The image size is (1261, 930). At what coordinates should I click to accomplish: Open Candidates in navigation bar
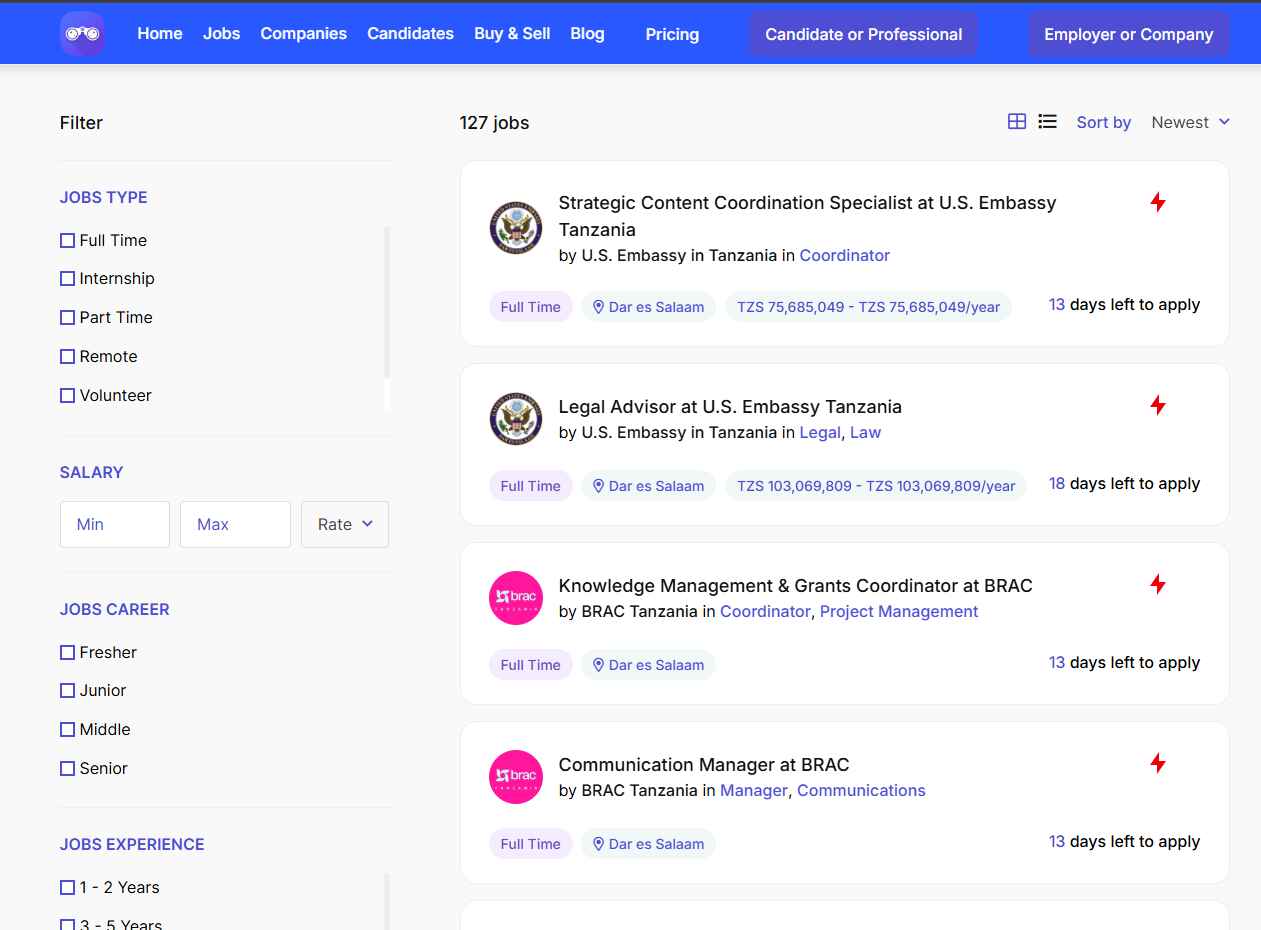coord(411,33)
